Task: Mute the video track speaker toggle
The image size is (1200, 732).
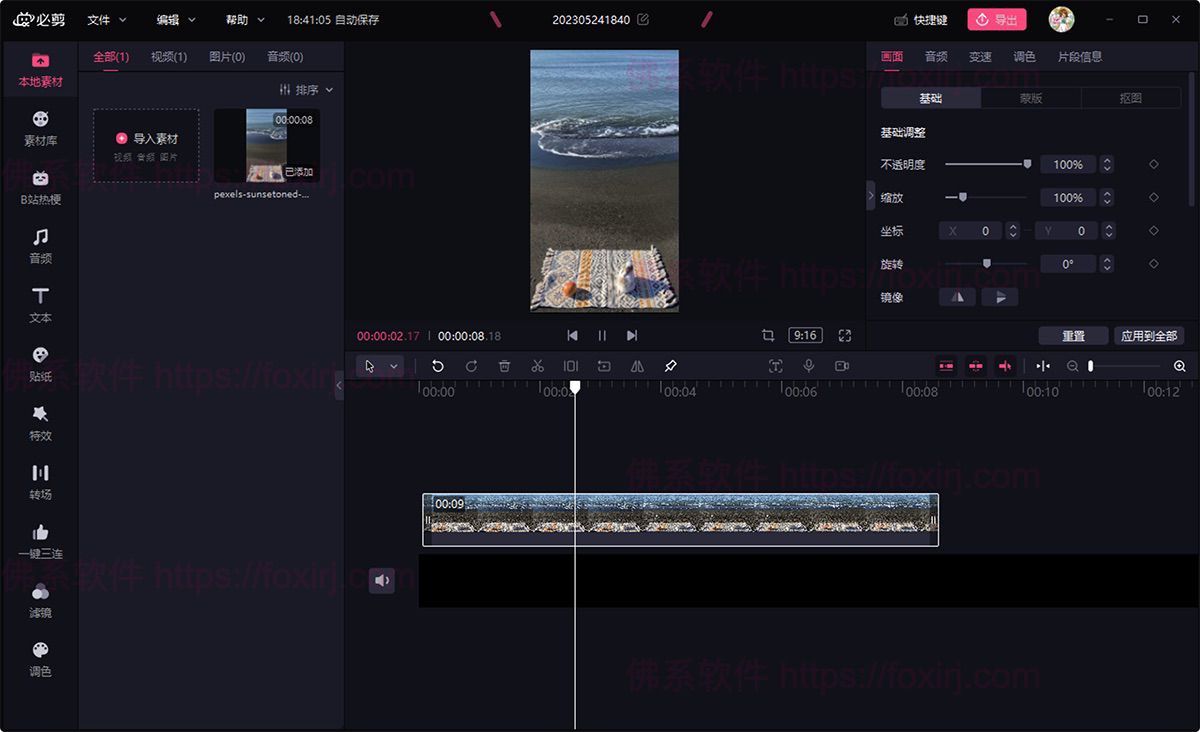Action: click(x=381, y=580)
